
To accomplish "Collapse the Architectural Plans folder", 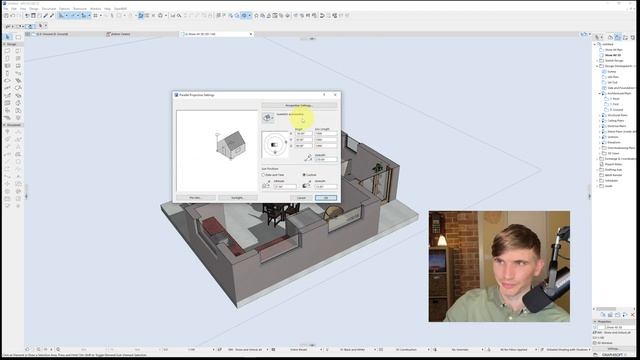I will [600, 93].
